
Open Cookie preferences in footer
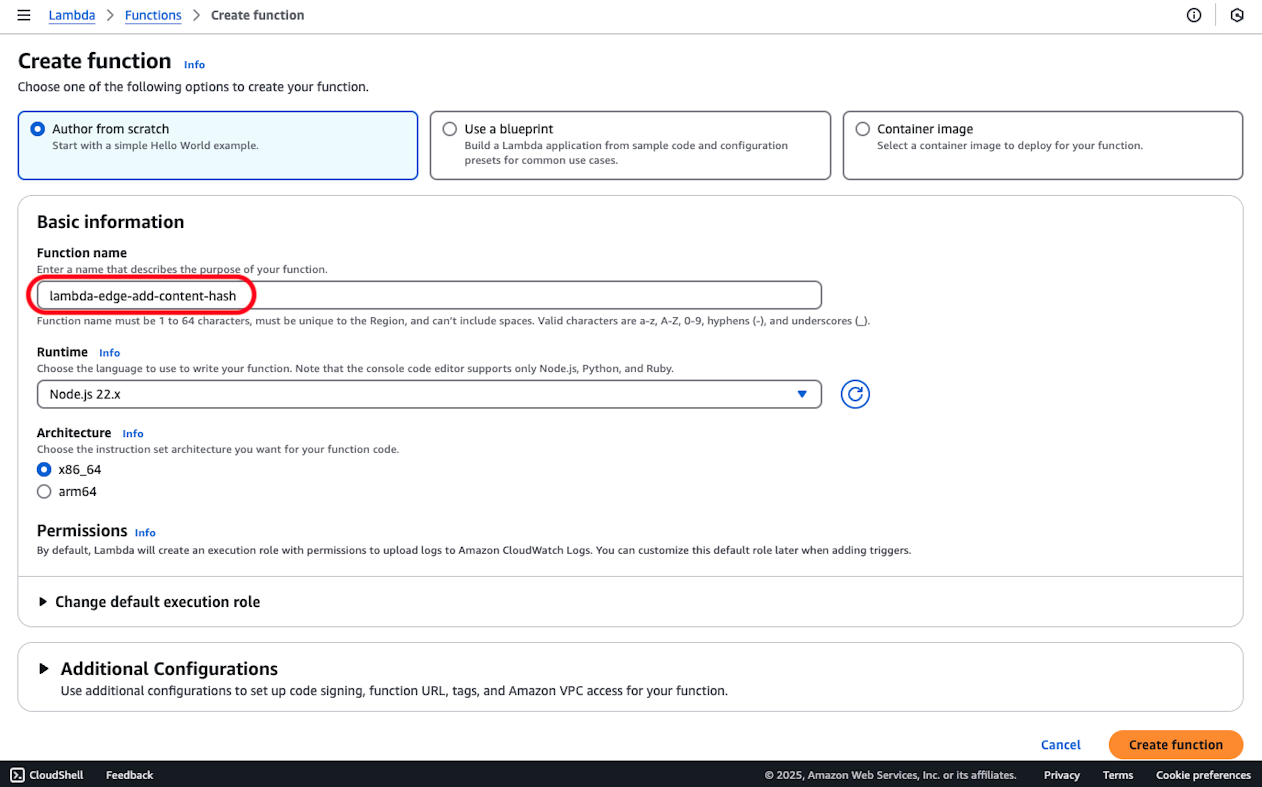[1203, 775]
